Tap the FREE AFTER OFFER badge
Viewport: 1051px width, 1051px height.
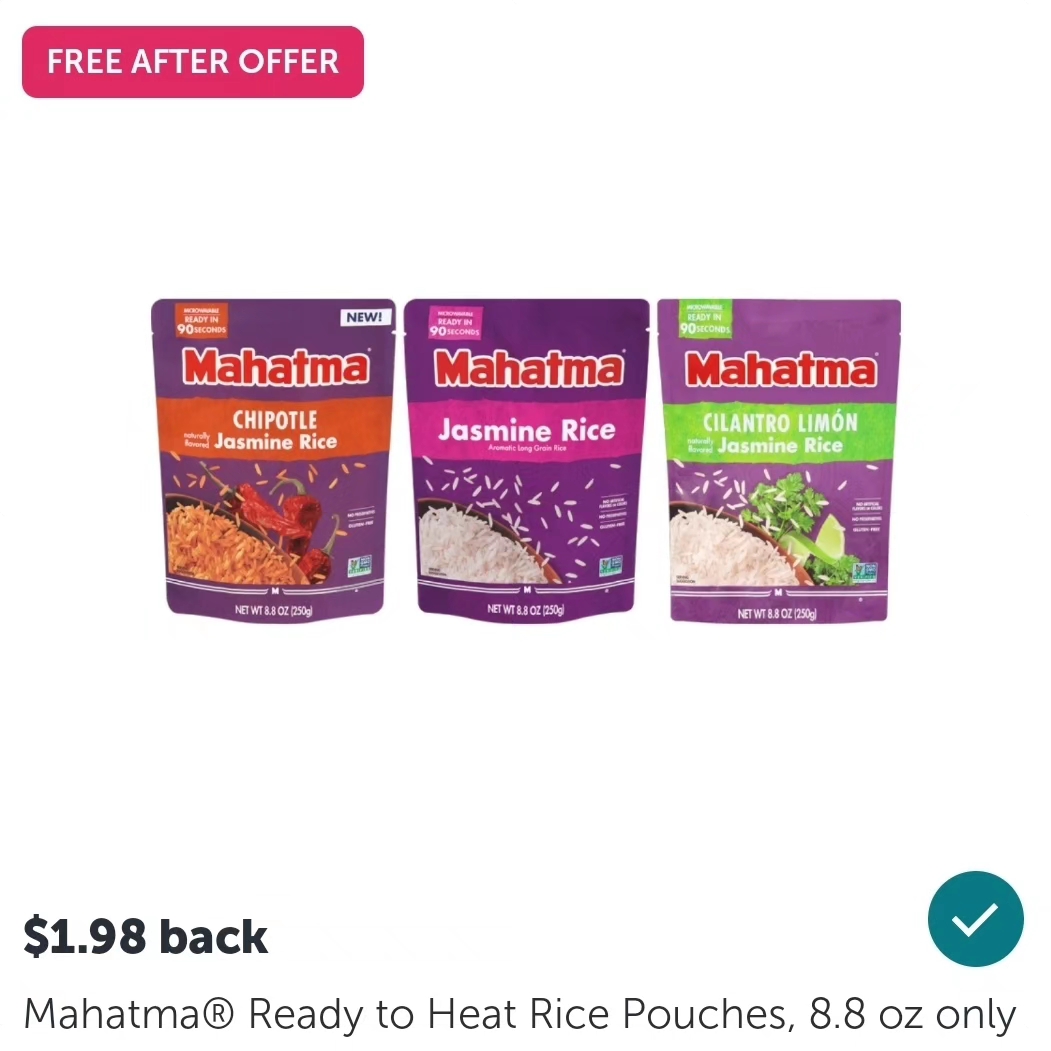(x=193, y=62)
